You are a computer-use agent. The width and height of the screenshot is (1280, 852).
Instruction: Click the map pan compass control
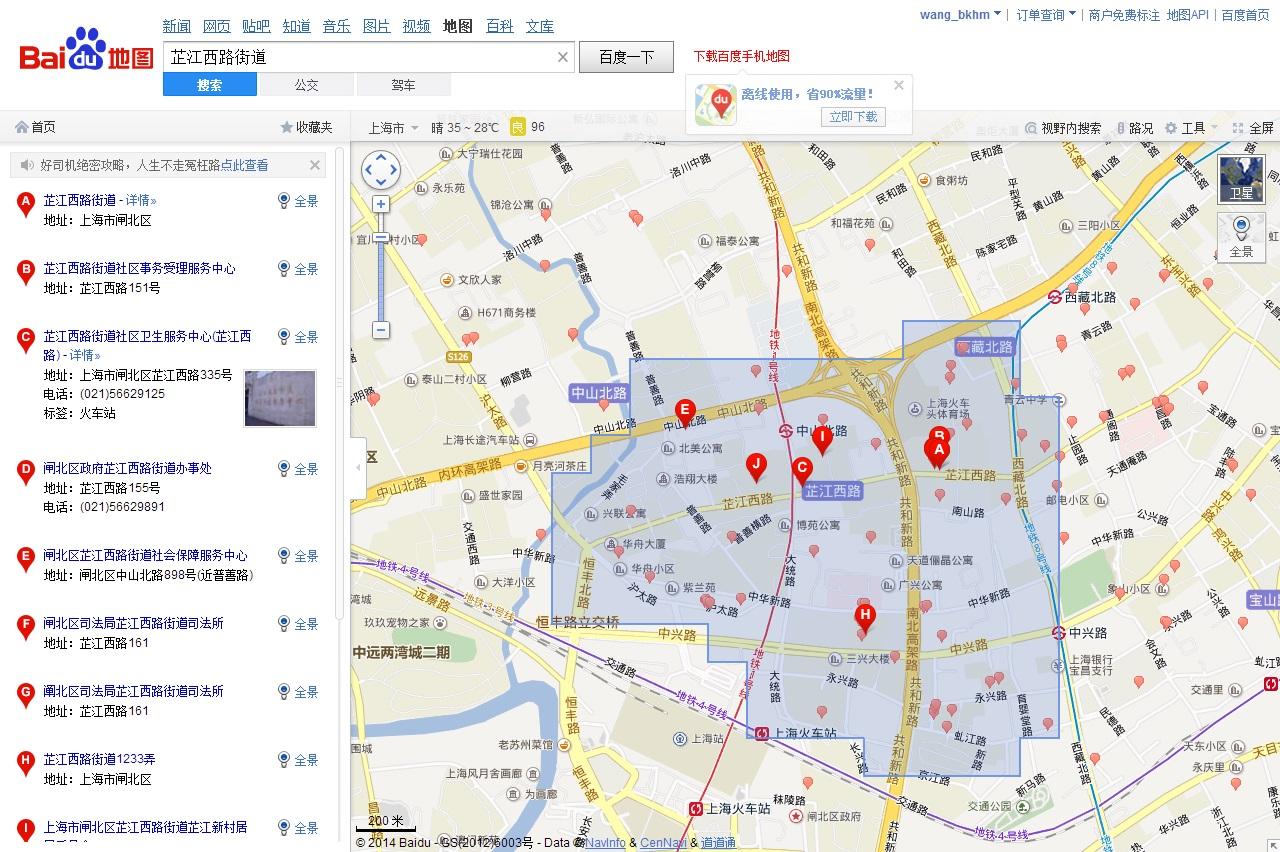point(381,170)
